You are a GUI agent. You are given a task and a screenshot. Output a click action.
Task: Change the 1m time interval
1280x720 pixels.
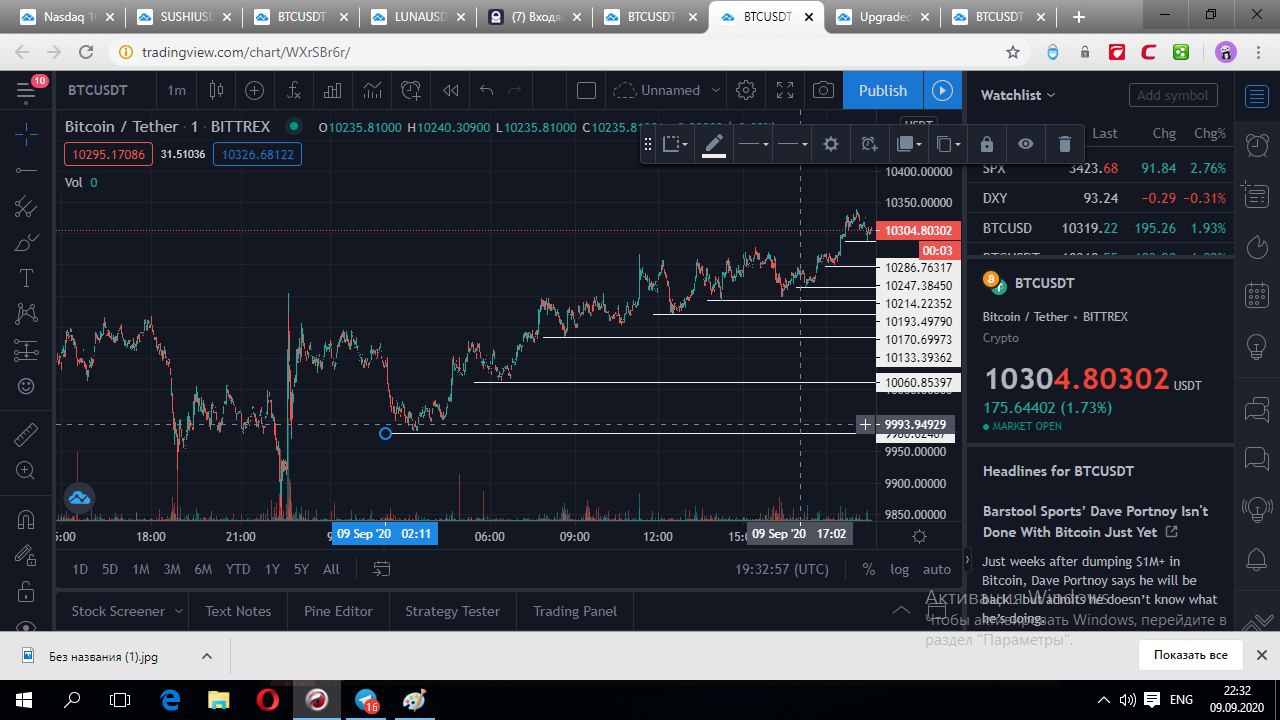[x=176, y=91]
